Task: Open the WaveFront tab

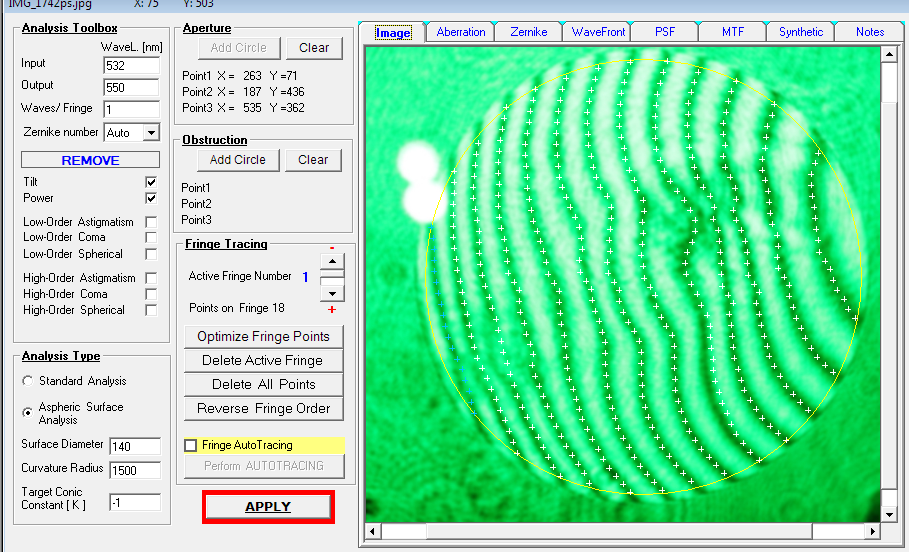Action: pos(598,32)
